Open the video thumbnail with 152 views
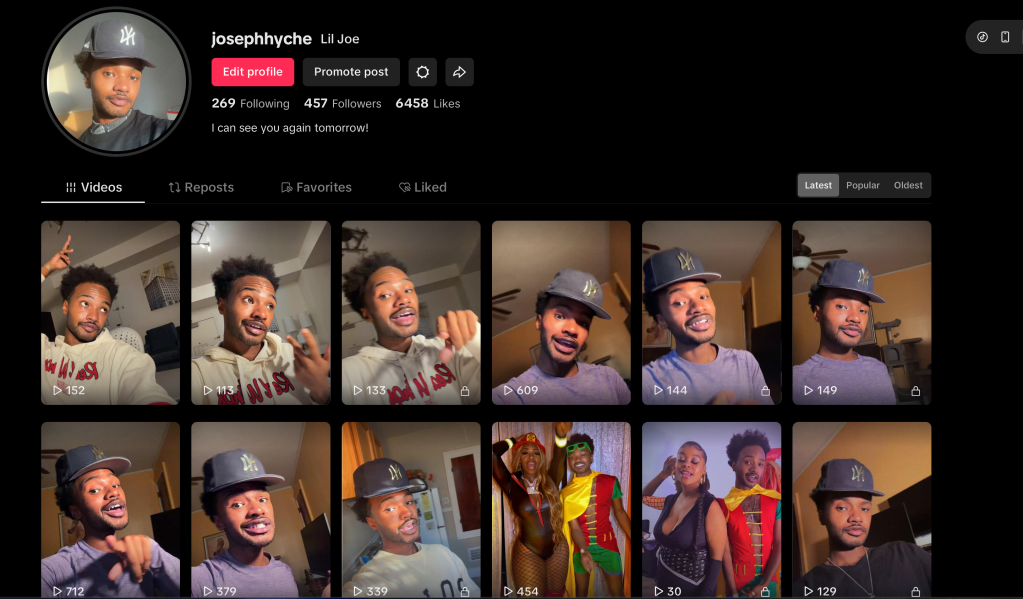The width and height of the screenshot is (1023, 599). click(110, 313)
